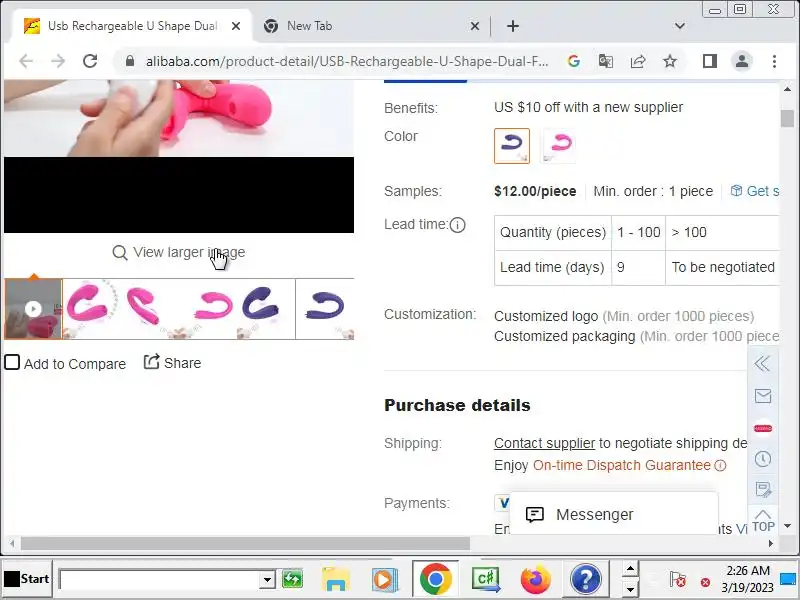
Task: Open Chrome from the taskbar
Action: point(435,579)
